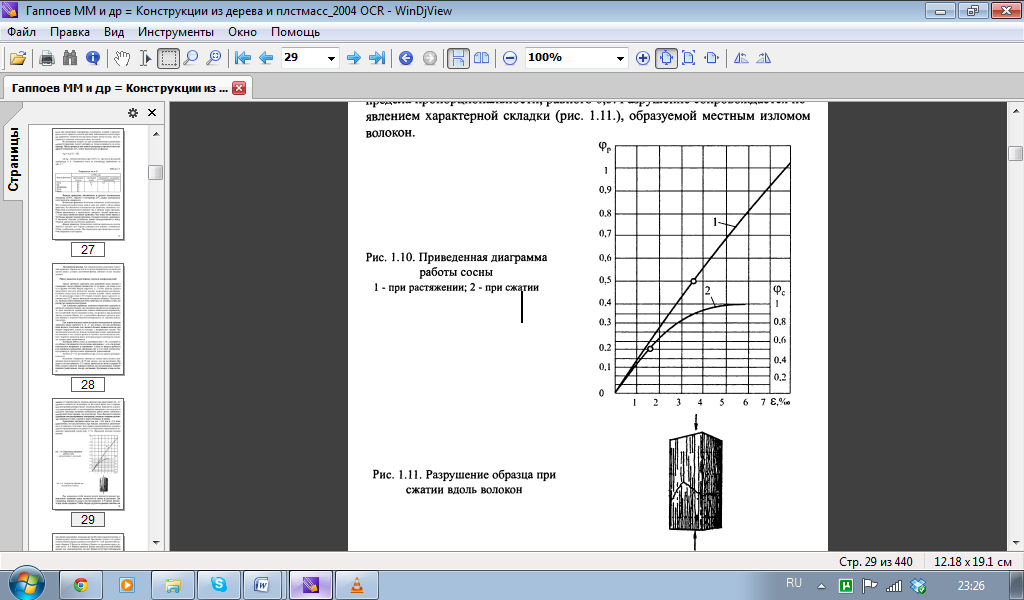
Task: Go to previous page arrow
Action: click(x=266, y=58)
